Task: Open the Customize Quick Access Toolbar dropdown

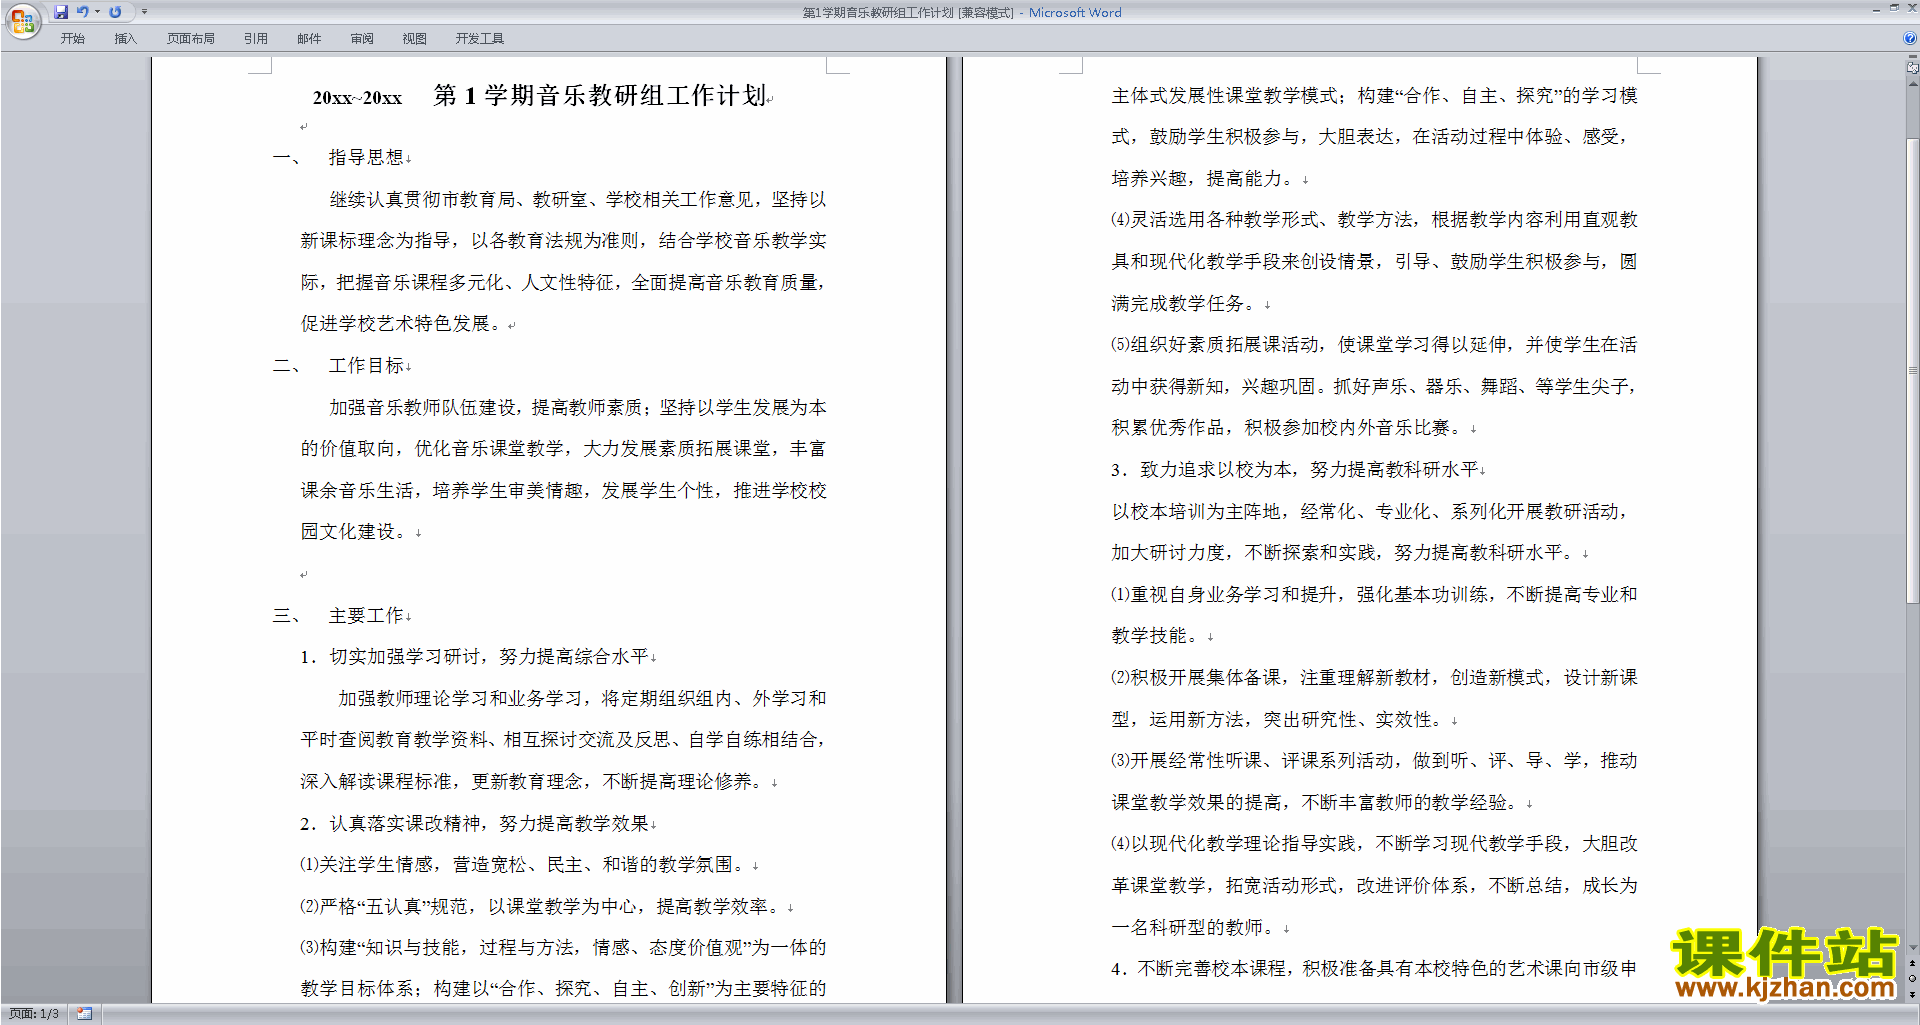Action: click(x=144, y=12)
